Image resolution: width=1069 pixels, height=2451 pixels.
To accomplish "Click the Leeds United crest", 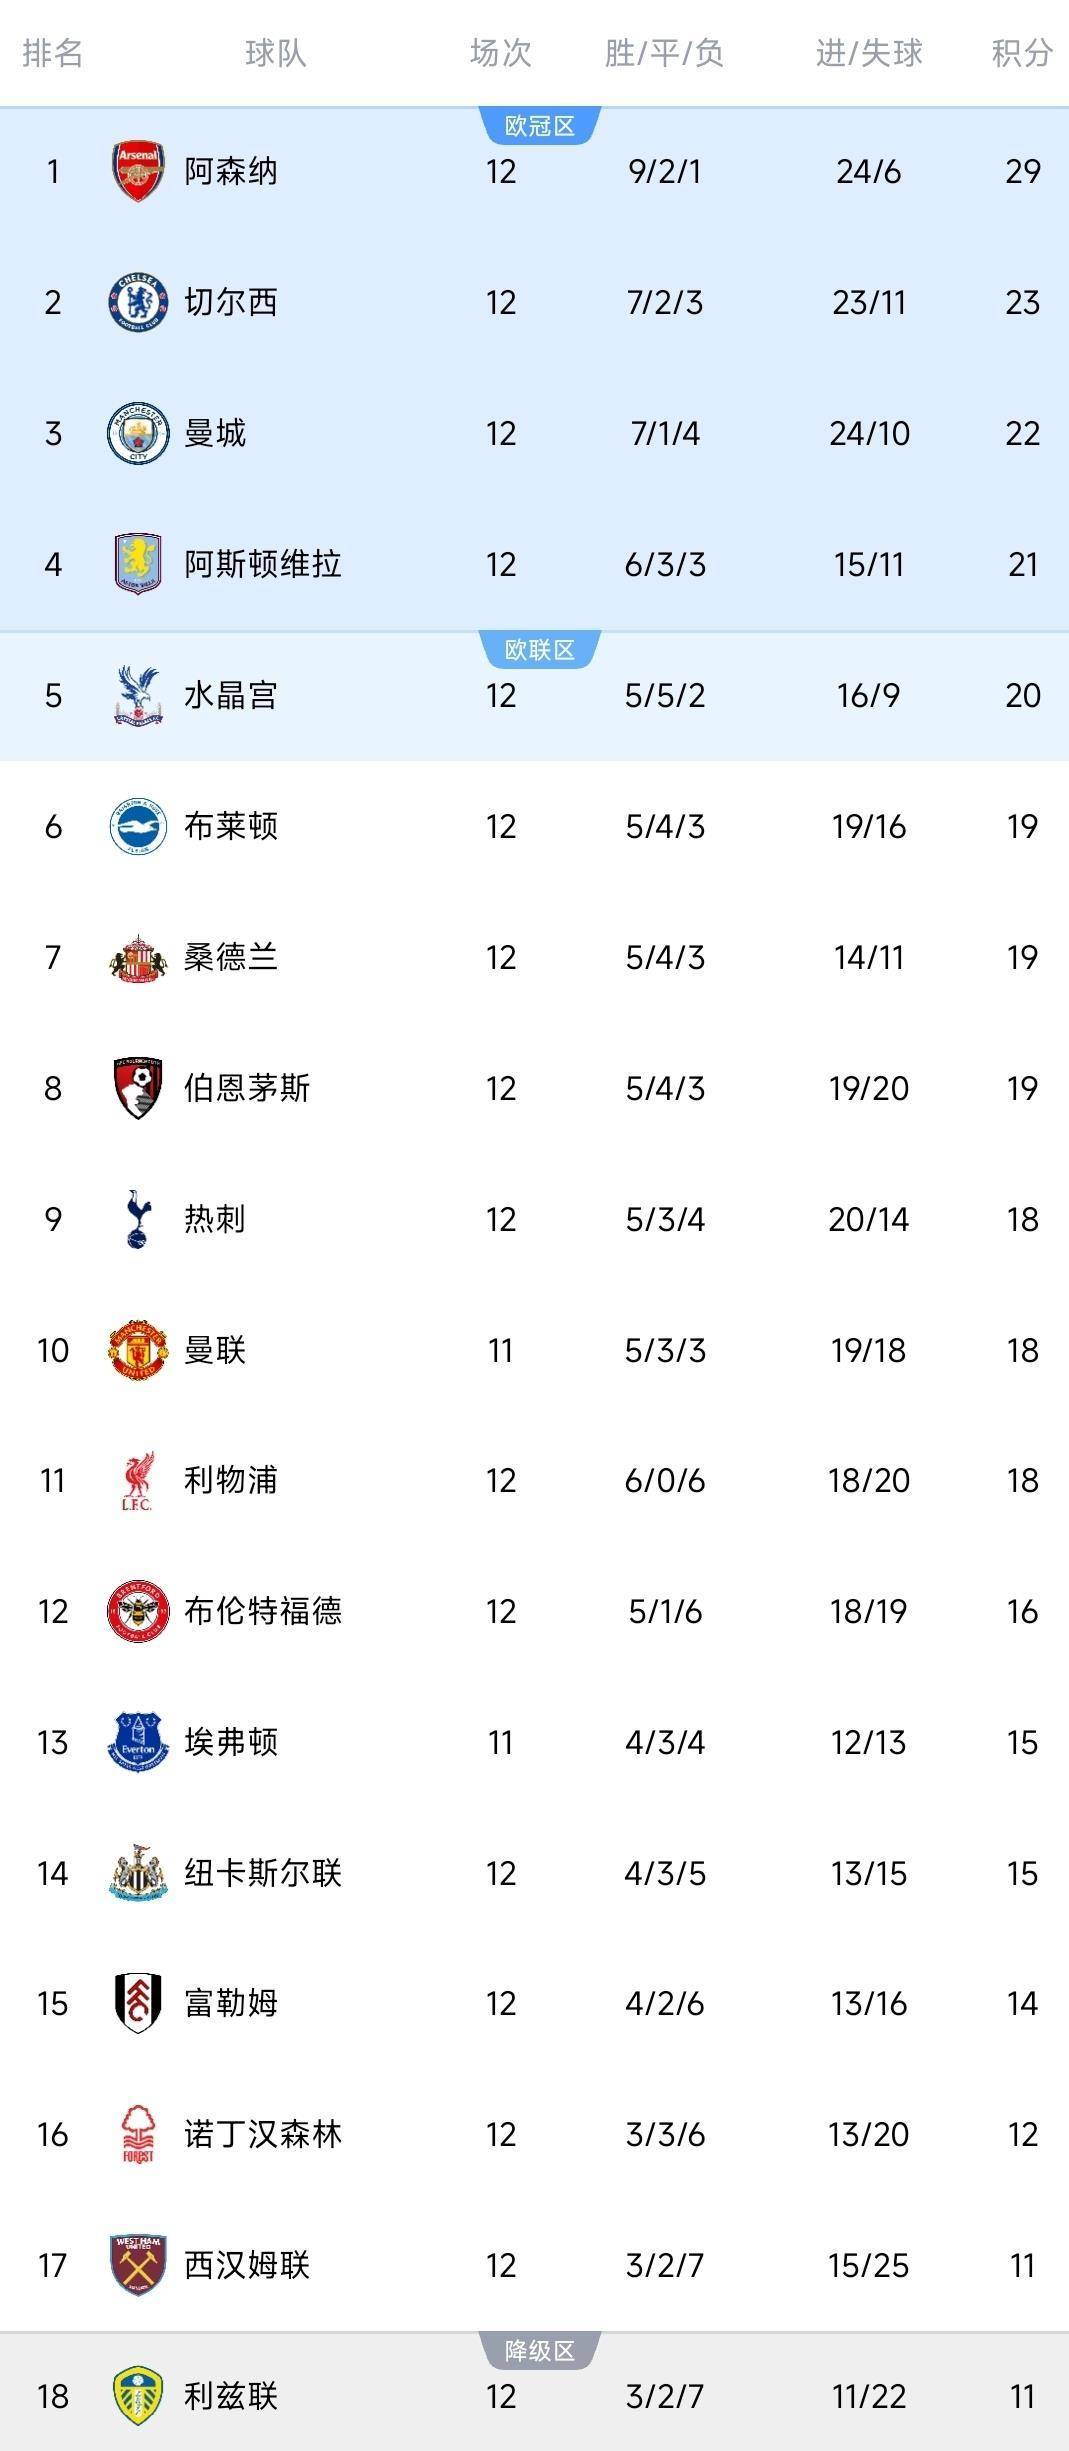I will click(137, 2396).
